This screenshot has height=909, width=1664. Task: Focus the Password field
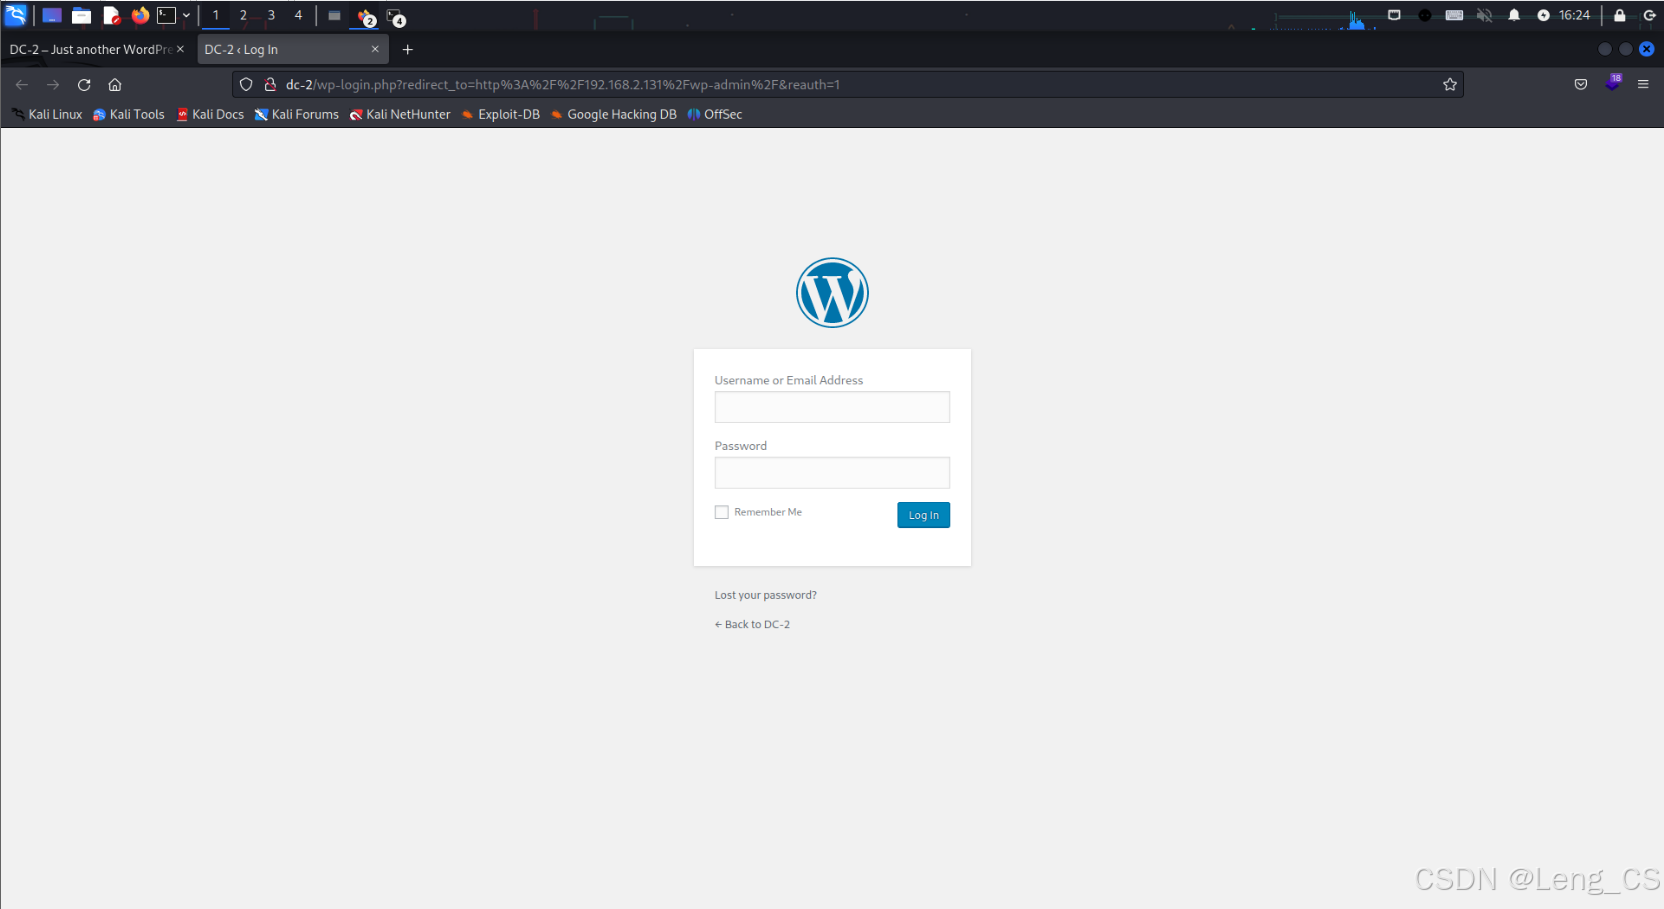[x=832, y=473]
